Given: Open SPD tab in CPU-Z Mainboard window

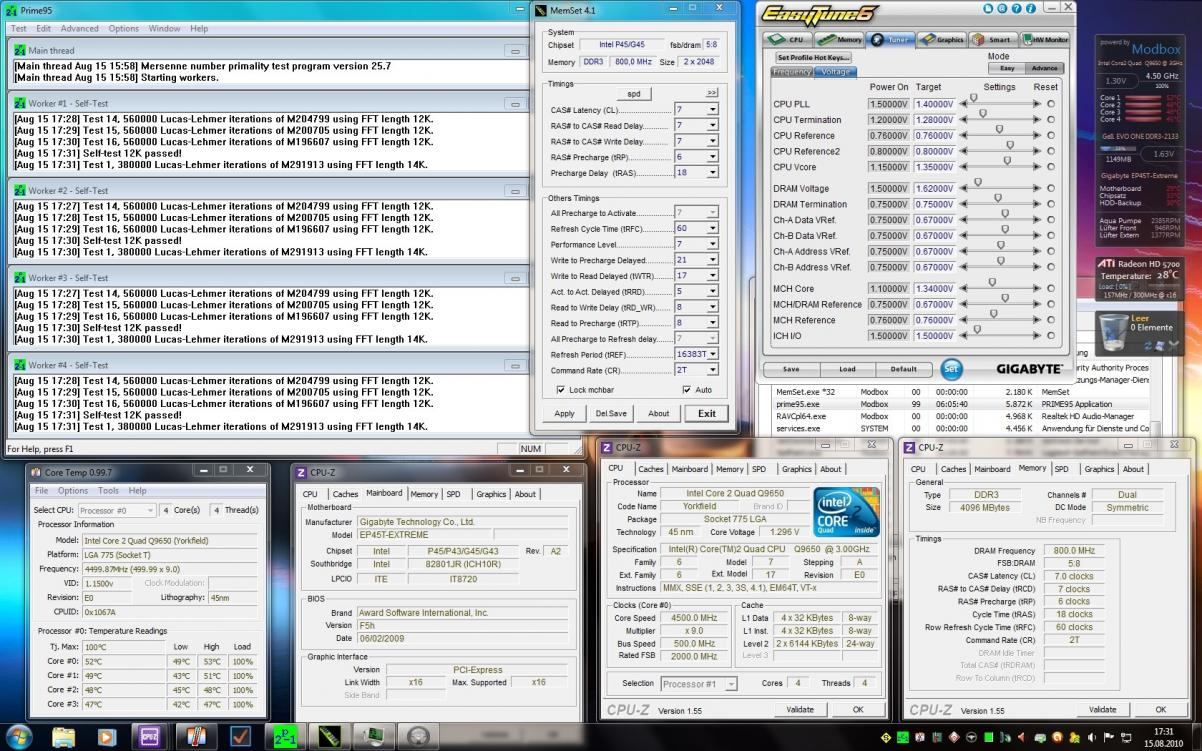Looking at the screenshot, I should (454, 493).
